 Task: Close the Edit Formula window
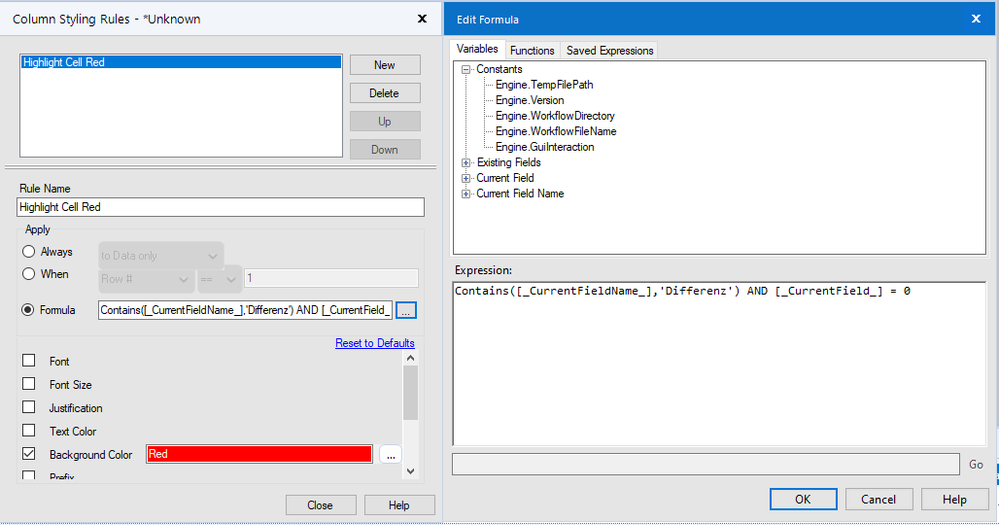[975, 19]
